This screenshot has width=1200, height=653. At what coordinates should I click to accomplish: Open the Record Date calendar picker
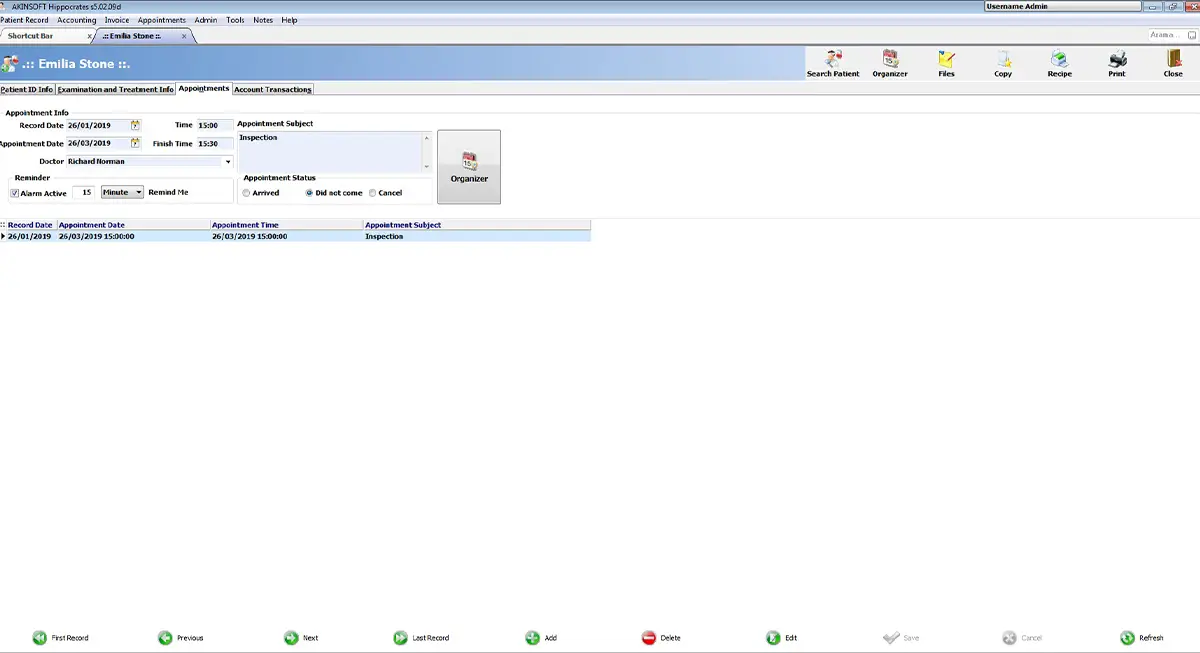(135, 126)
